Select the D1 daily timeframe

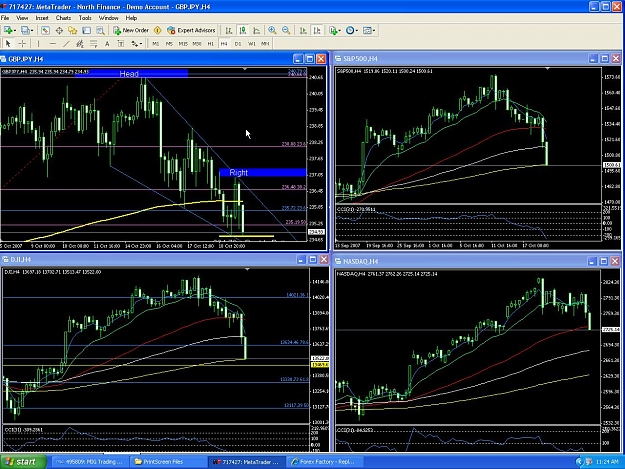coord(238,44)
